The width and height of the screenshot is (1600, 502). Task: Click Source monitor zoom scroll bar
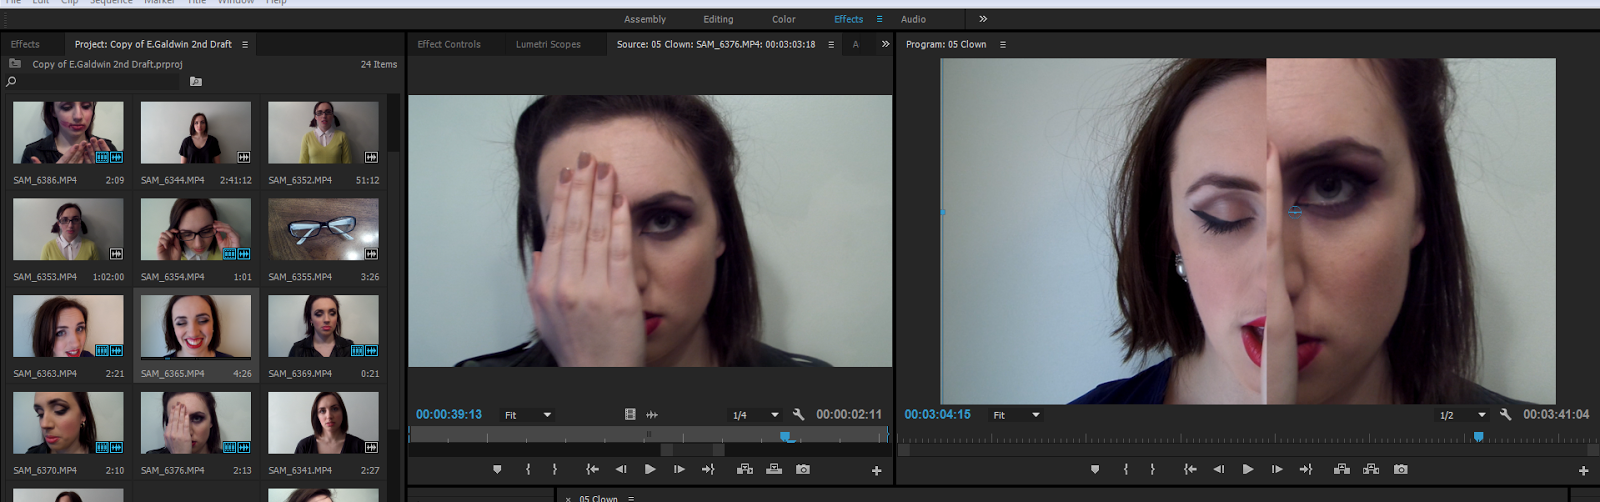[692, 450]
